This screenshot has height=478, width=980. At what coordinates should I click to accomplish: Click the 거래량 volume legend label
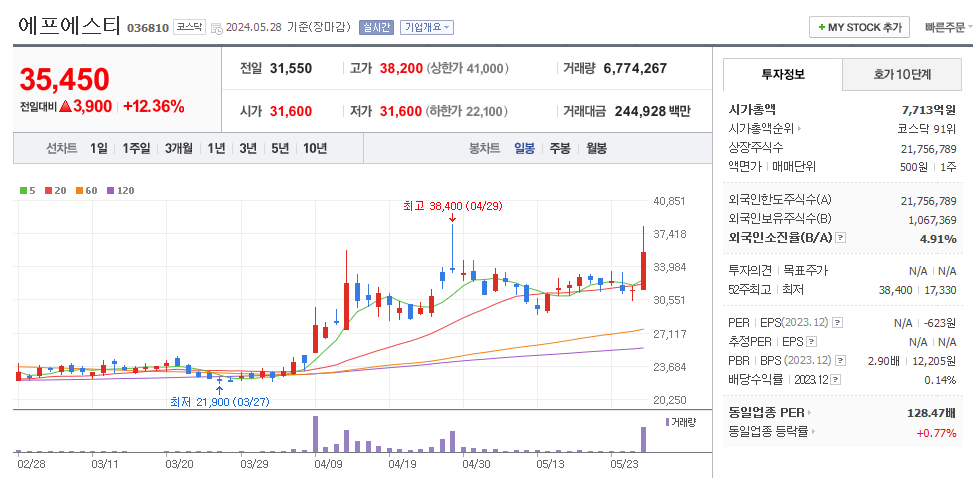(x=682, y=422)
